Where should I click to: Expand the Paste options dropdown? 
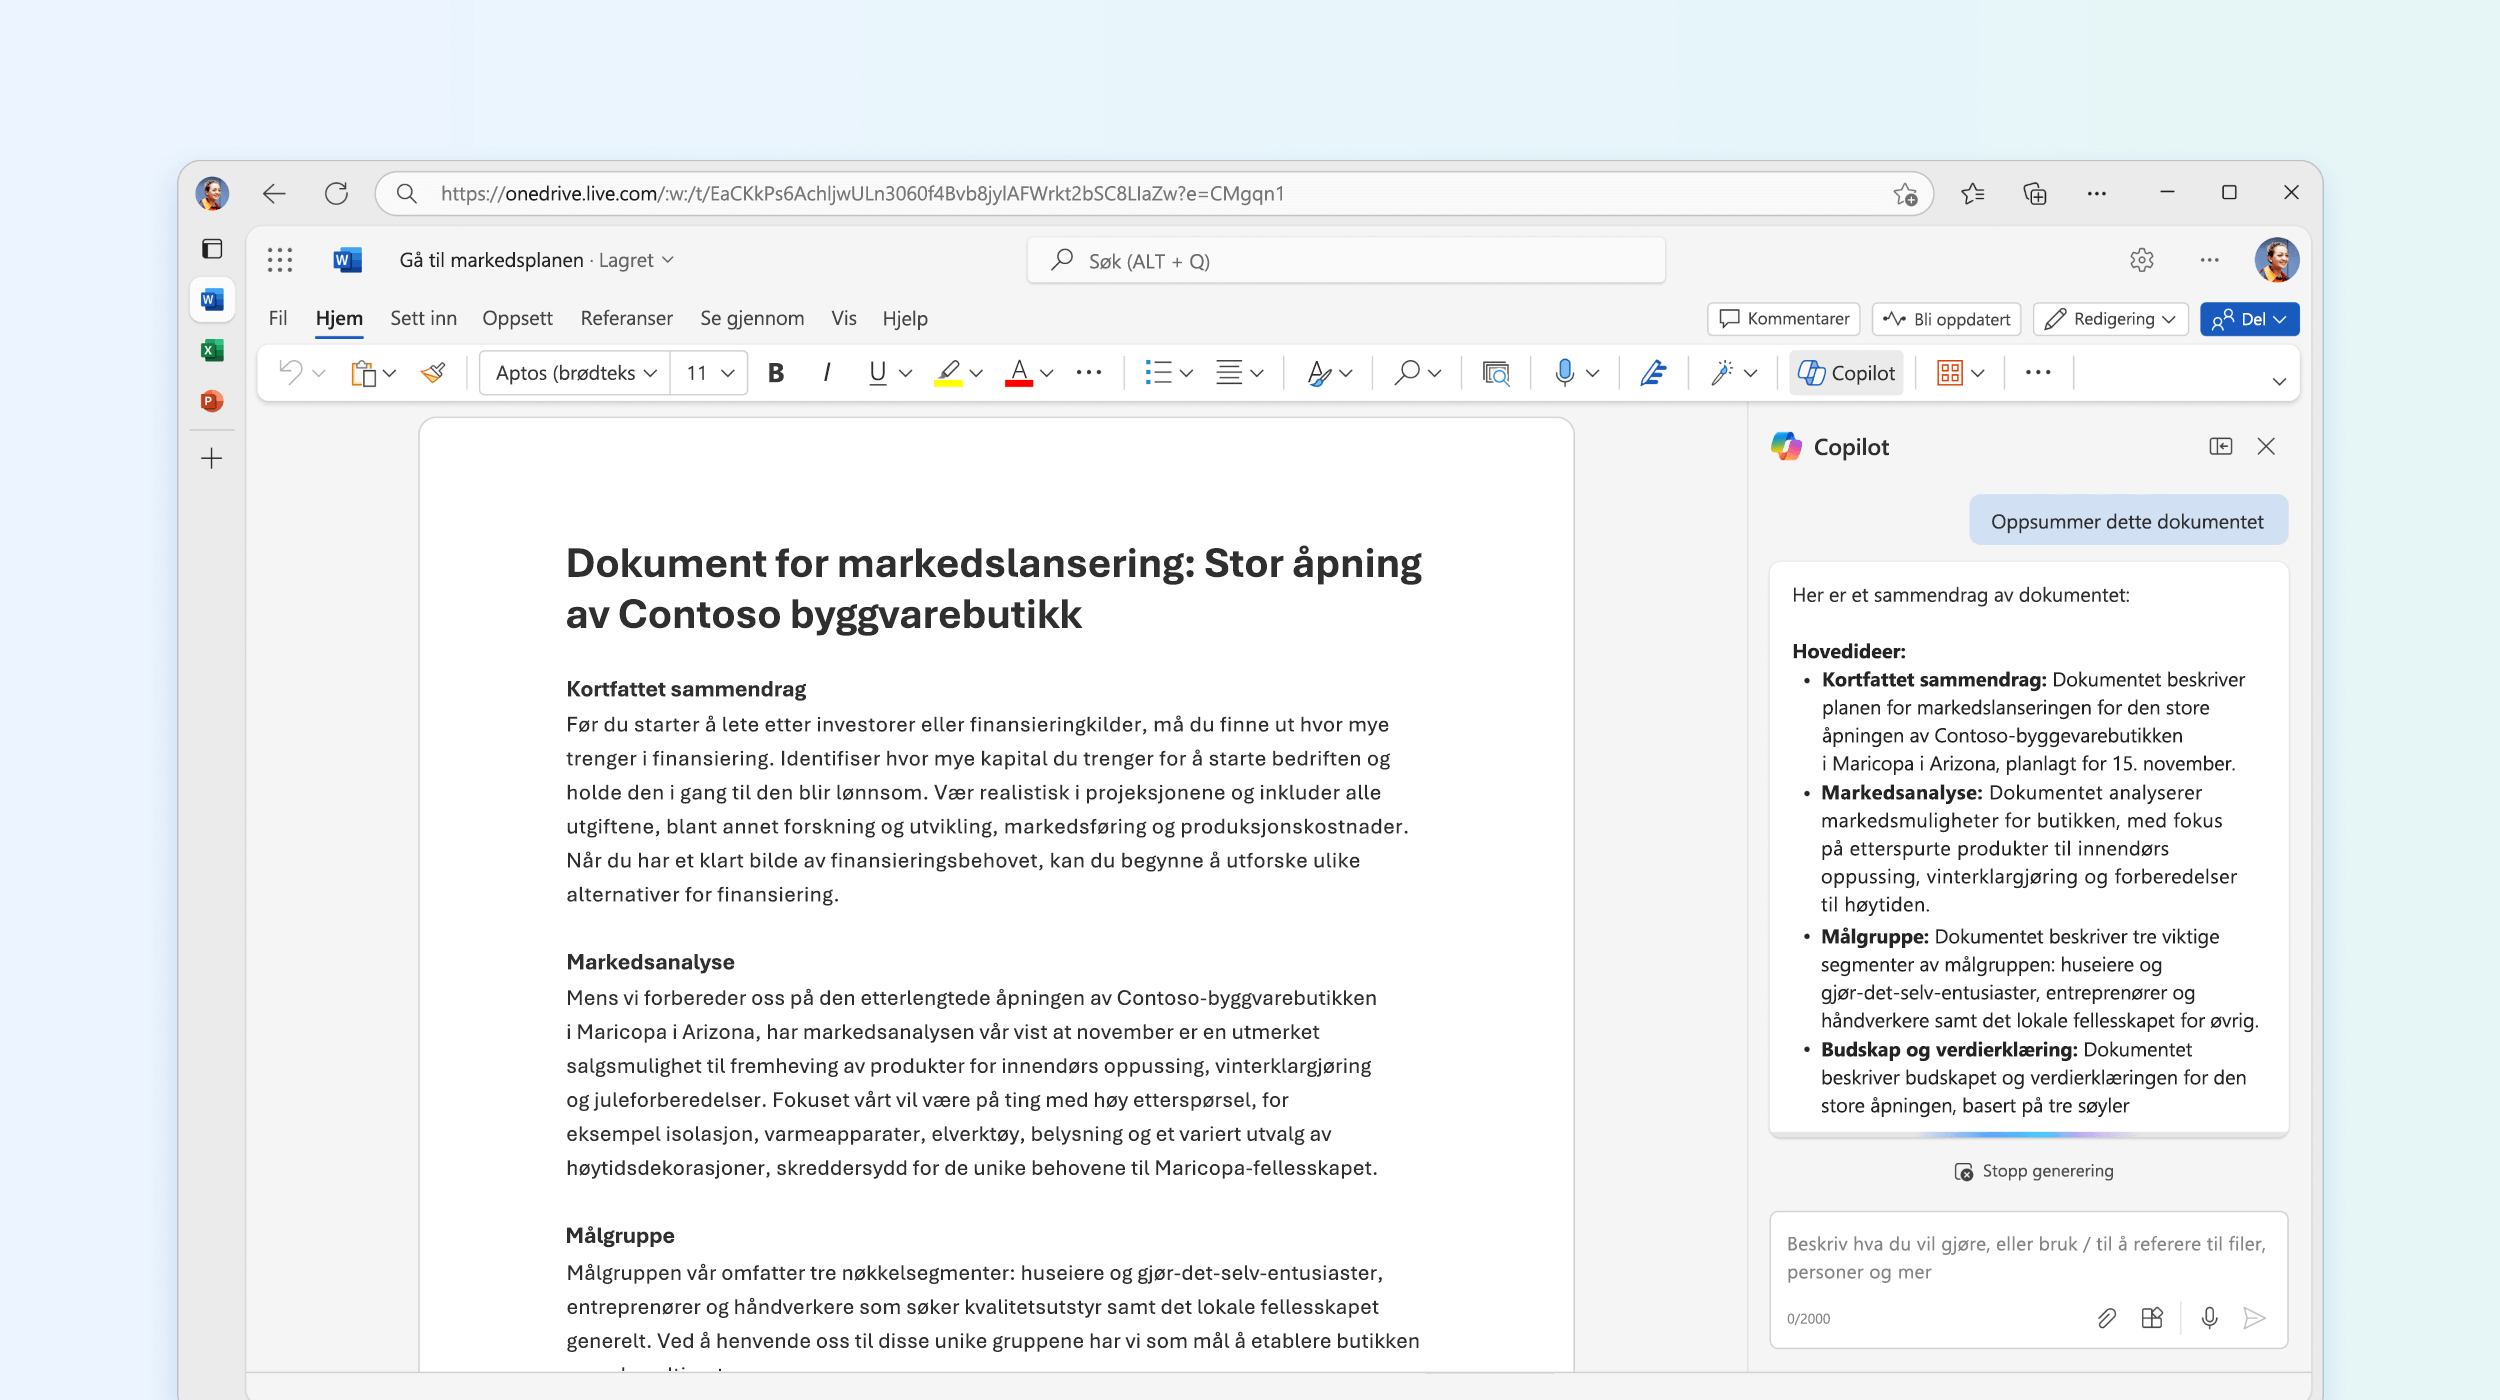390,373
